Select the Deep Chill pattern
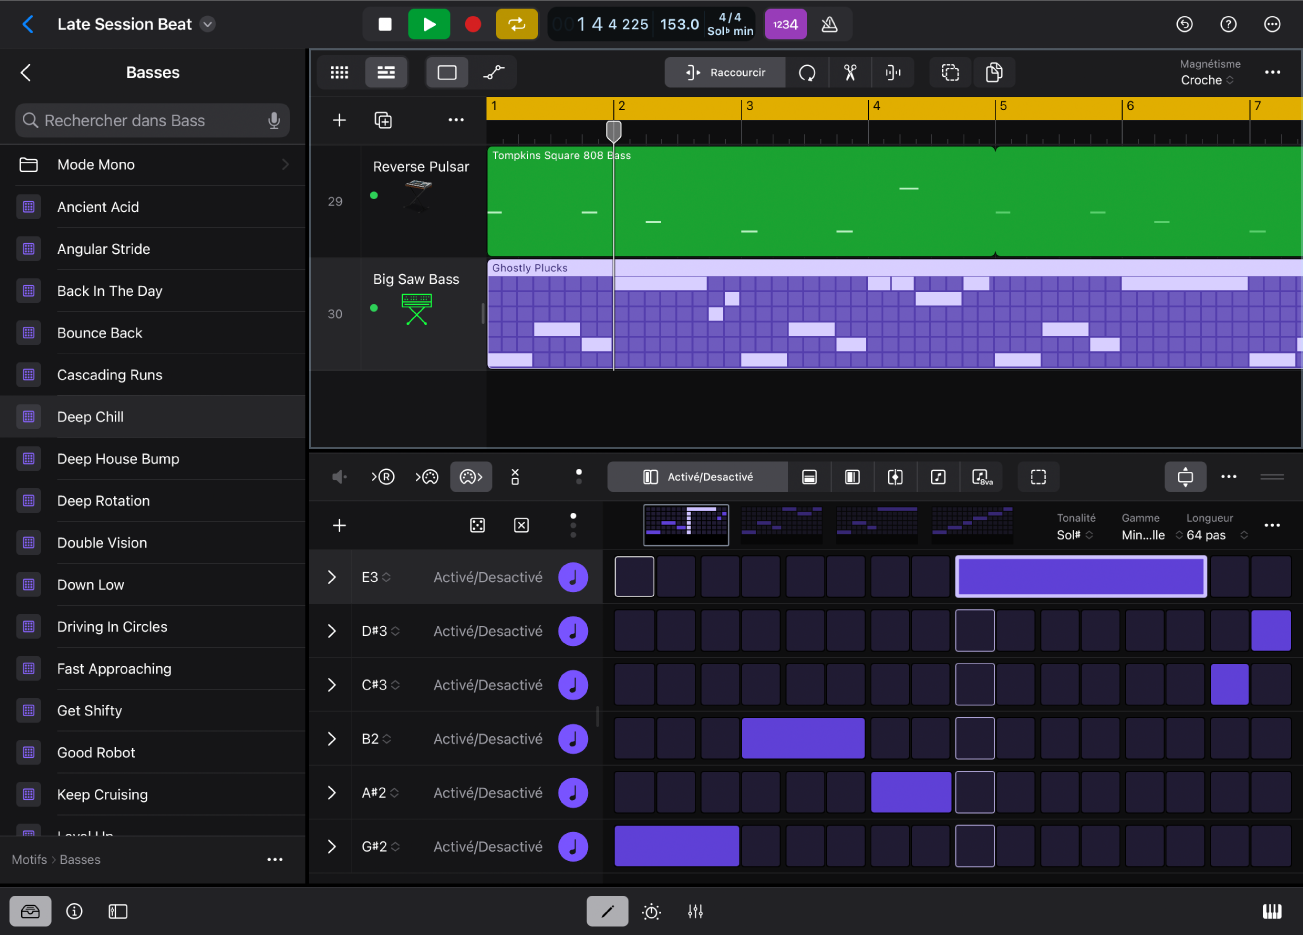The width and height of the screenshot is (1303, 936). click(x=153, y=417)
